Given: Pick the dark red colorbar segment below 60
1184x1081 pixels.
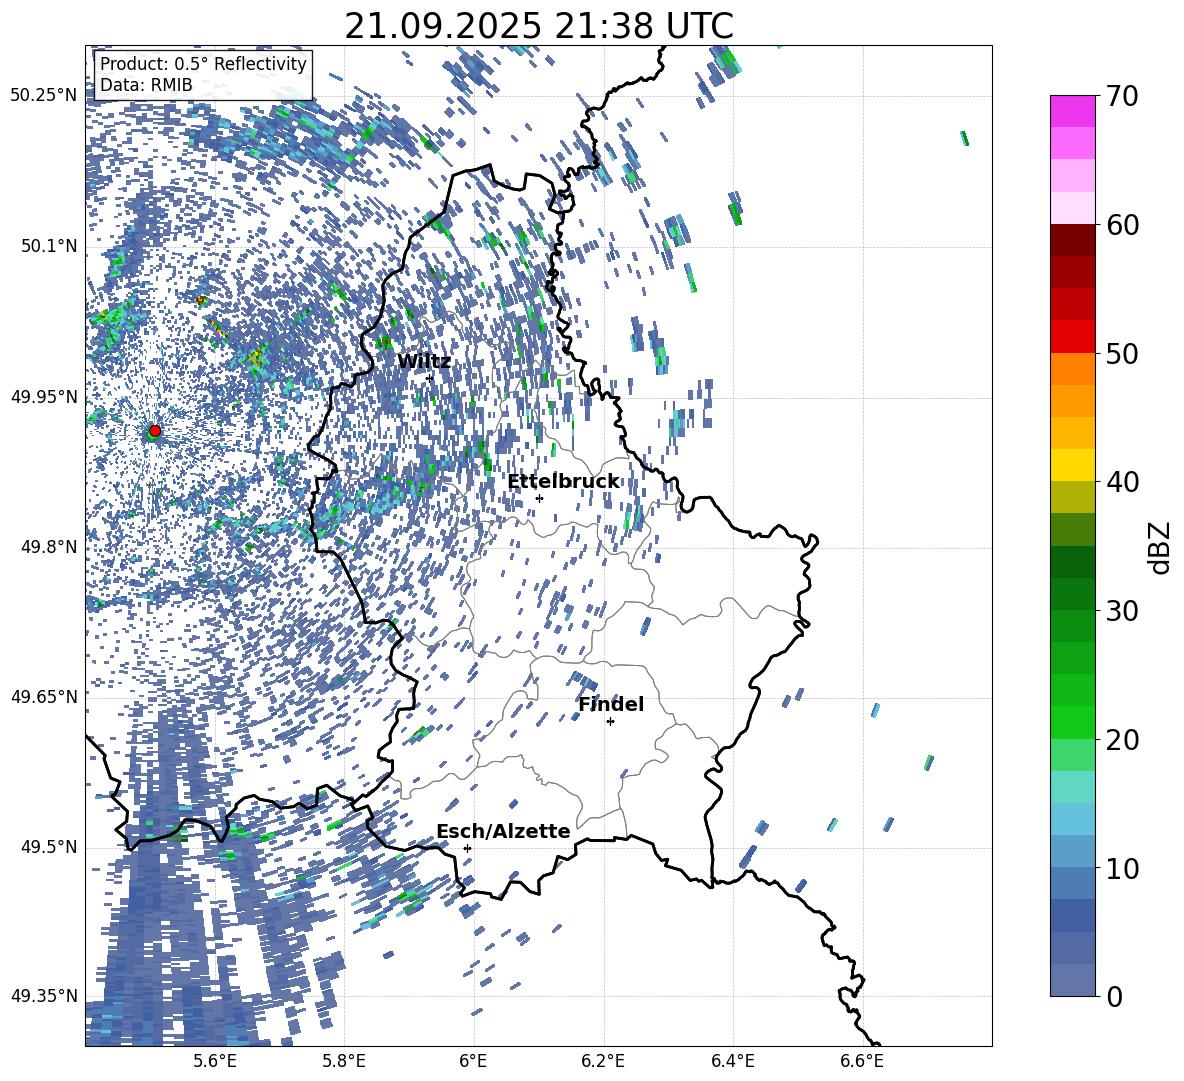Looking at the screenshot, I should tap(1072, 240).
